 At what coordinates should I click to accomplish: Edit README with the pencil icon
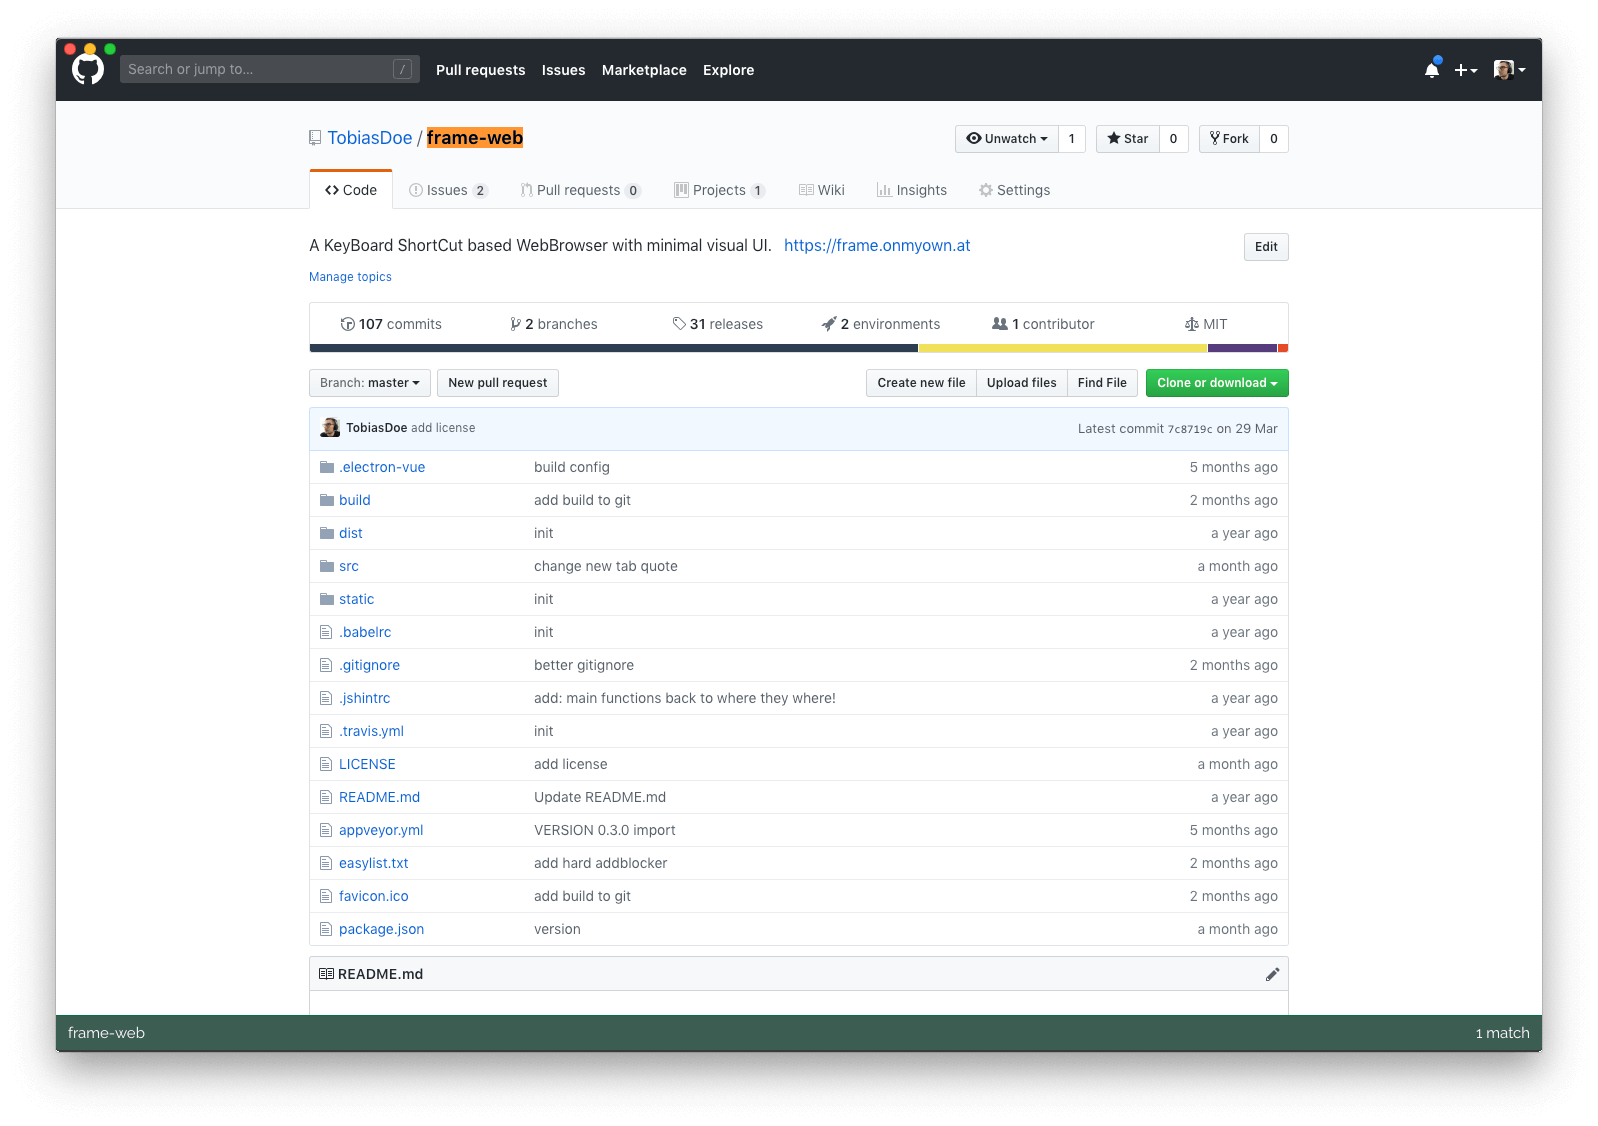[x=1272, y=974]
